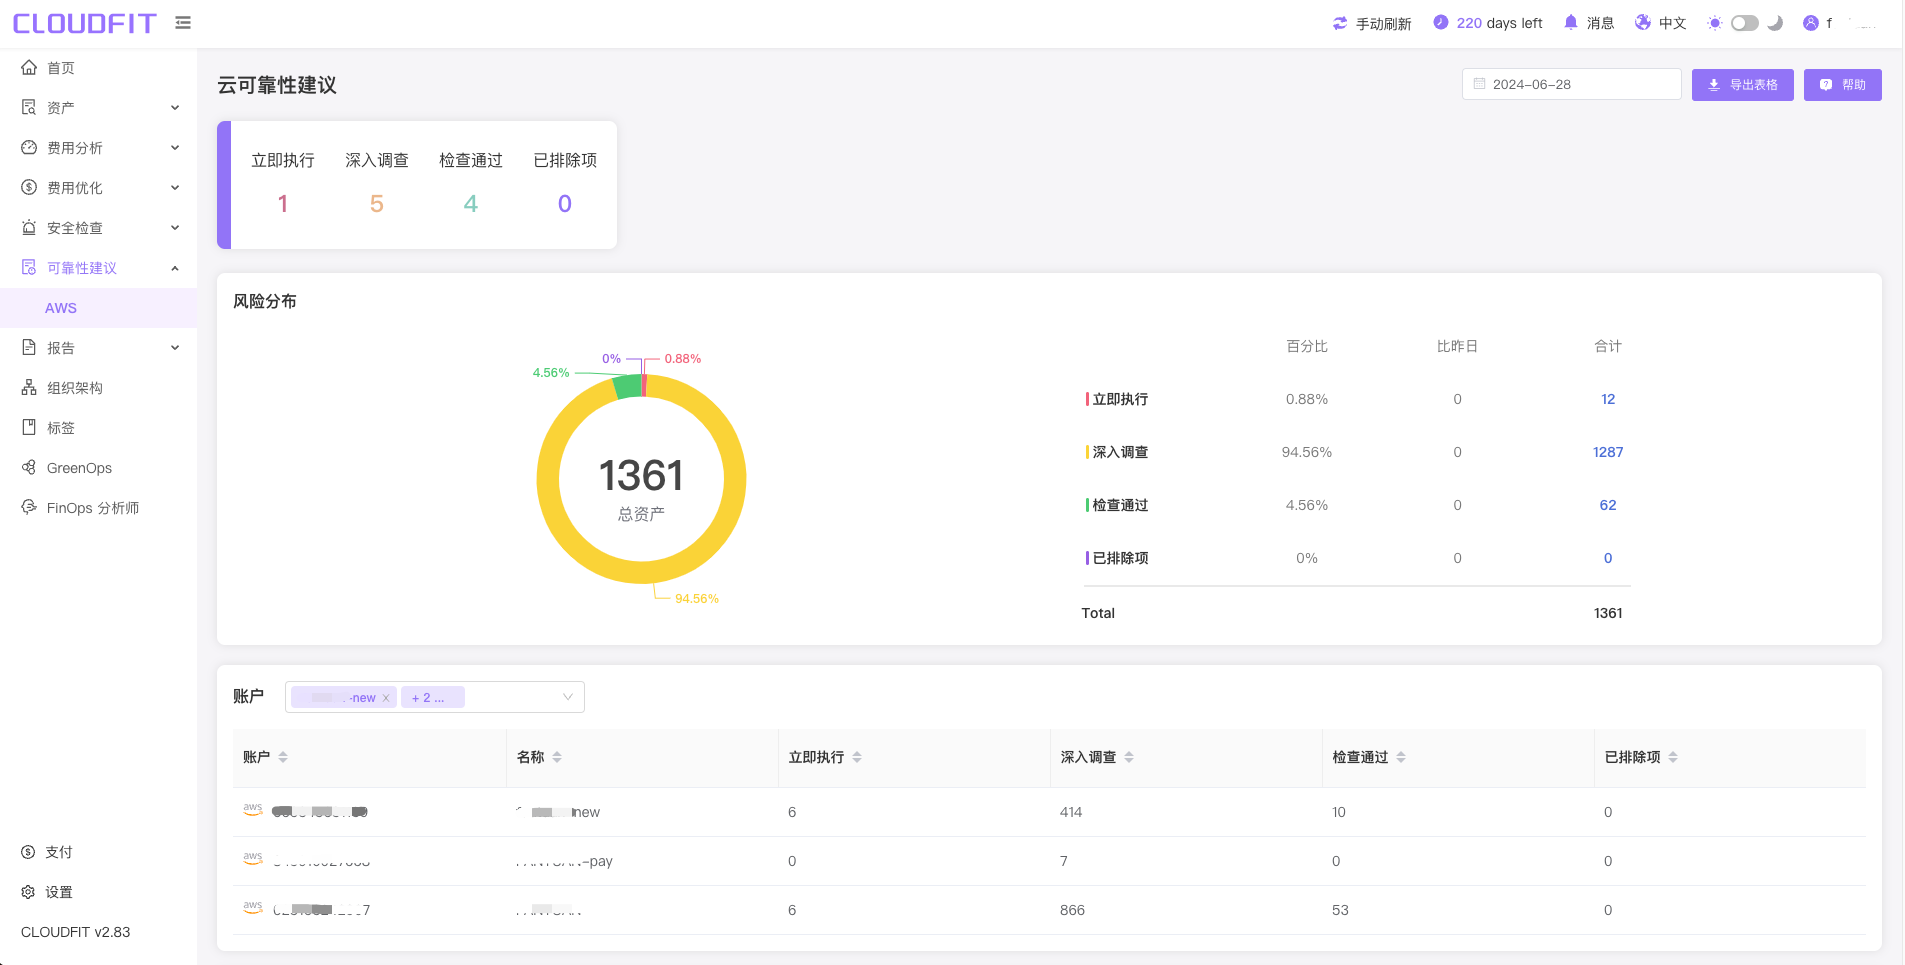Sort table by 账户 column

[283, 757]
